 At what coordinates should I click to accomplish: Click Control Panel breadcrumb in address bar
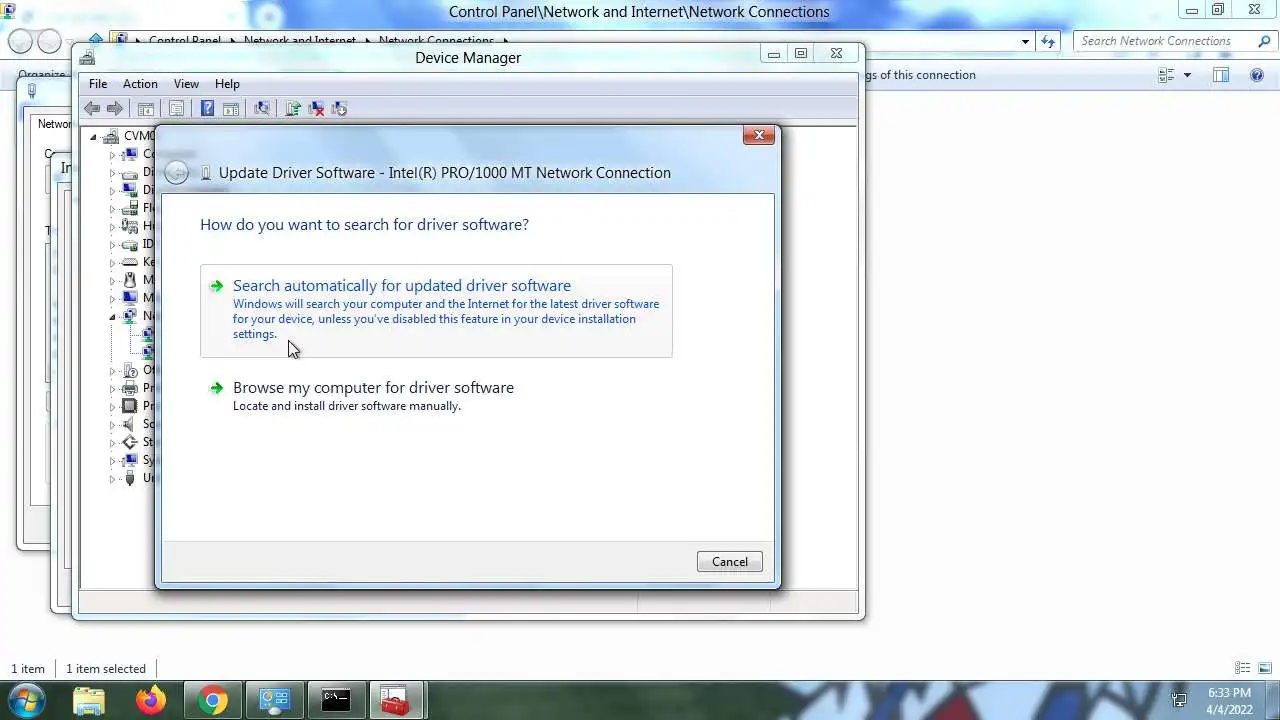point(184,41)
